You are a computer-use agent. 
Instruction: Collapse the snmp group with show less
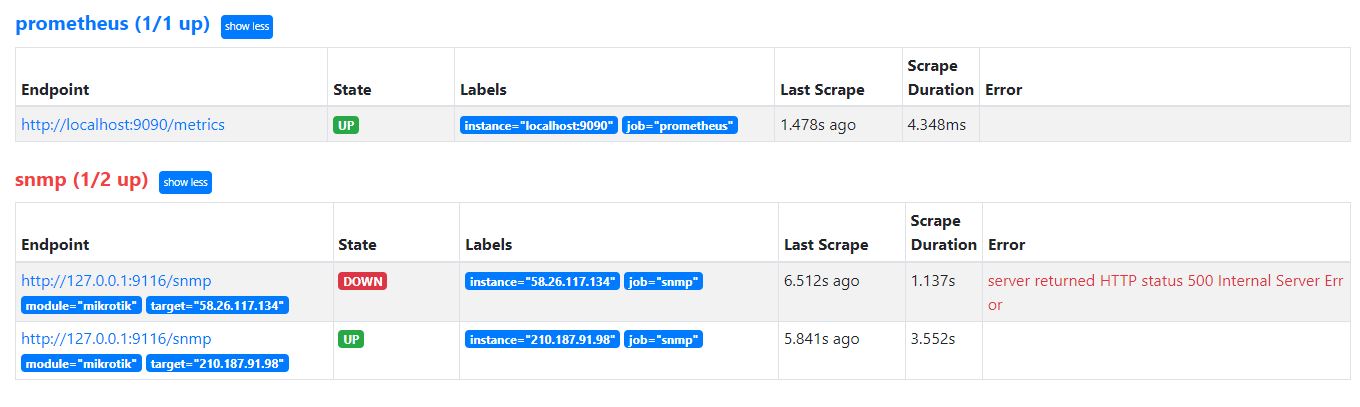(x=185, y=182)
